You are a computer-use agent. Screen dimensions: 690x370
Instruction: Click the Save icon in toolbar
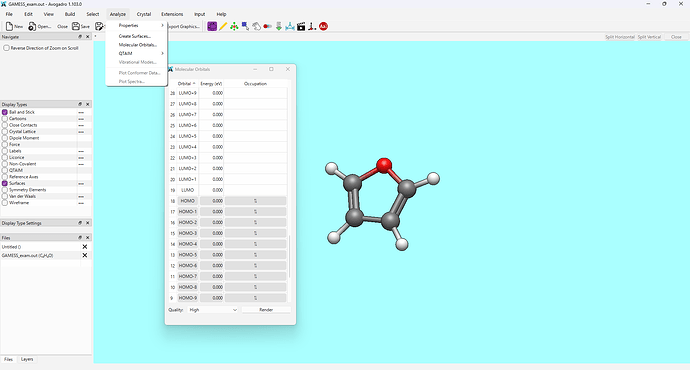(76, 26)
